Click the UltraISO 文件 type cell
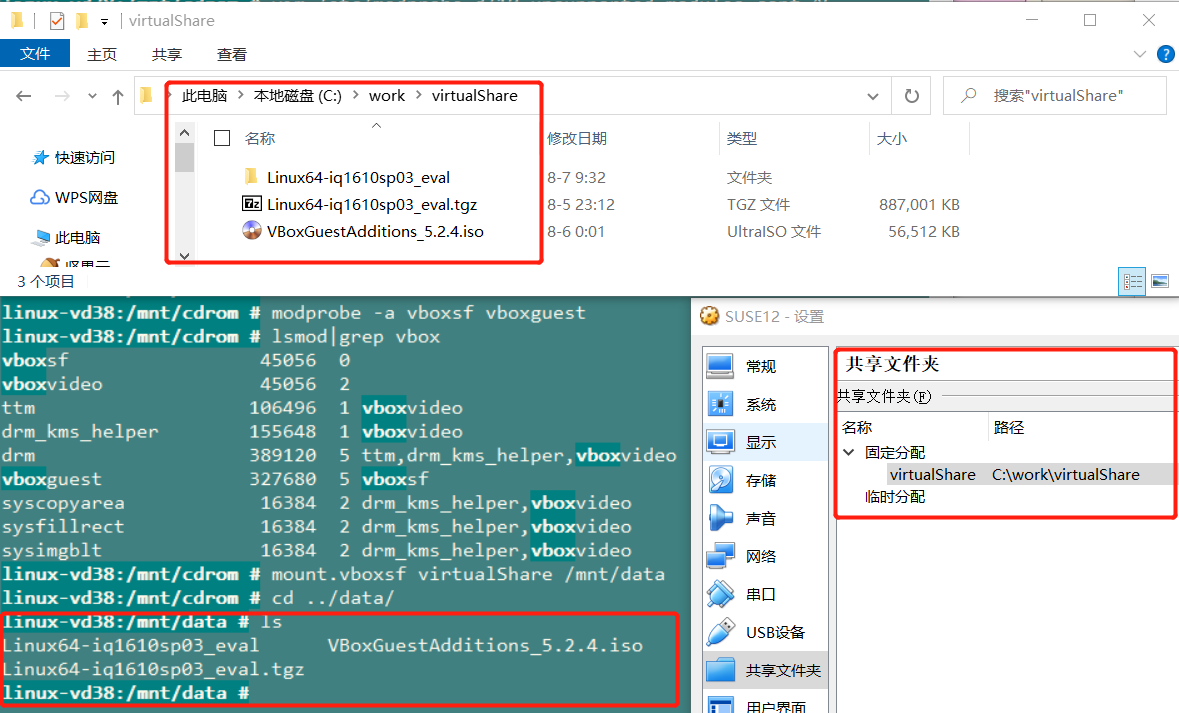The height and width of the screenshot is (713, 1179). tap(774, 232)
